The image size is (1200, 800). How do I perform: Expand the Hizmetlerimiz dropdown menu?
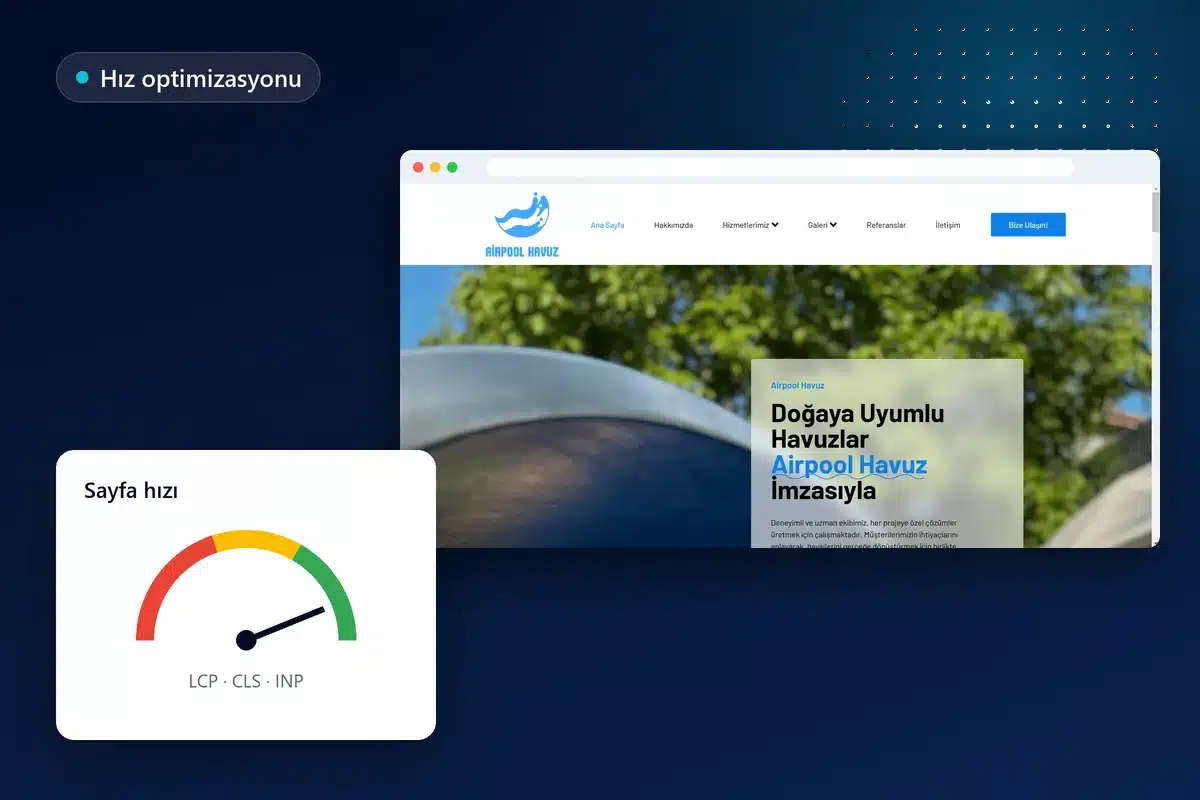click(x=750, y=225)
